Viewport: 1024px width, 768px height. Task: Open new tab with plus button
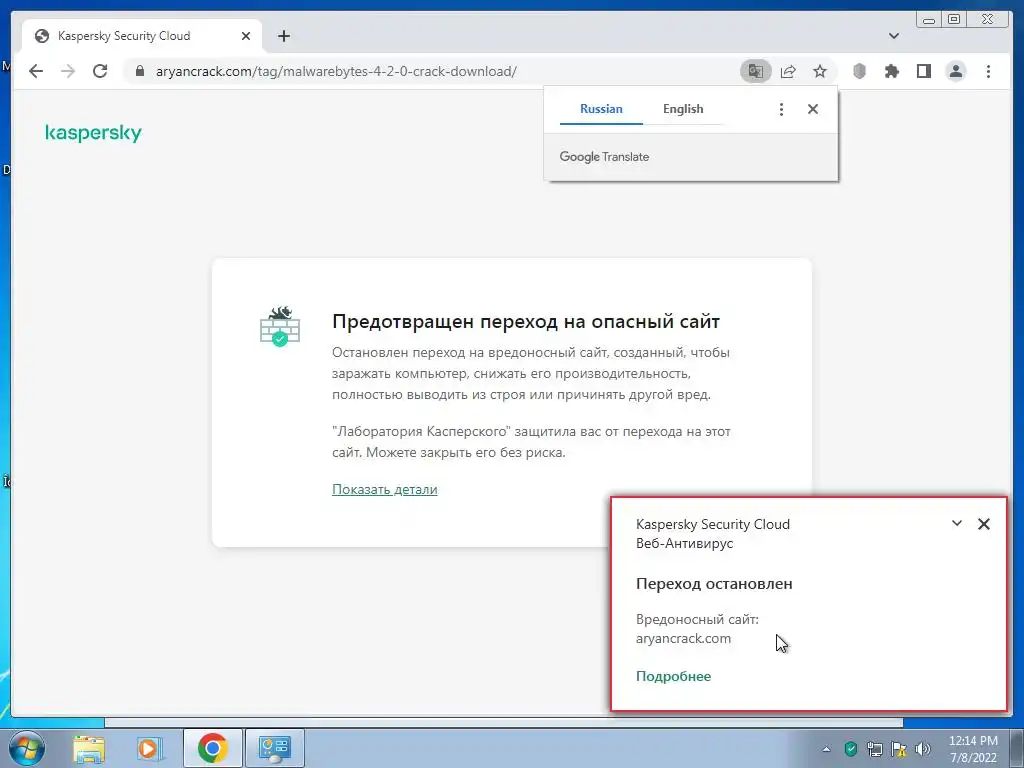point(283,36)
